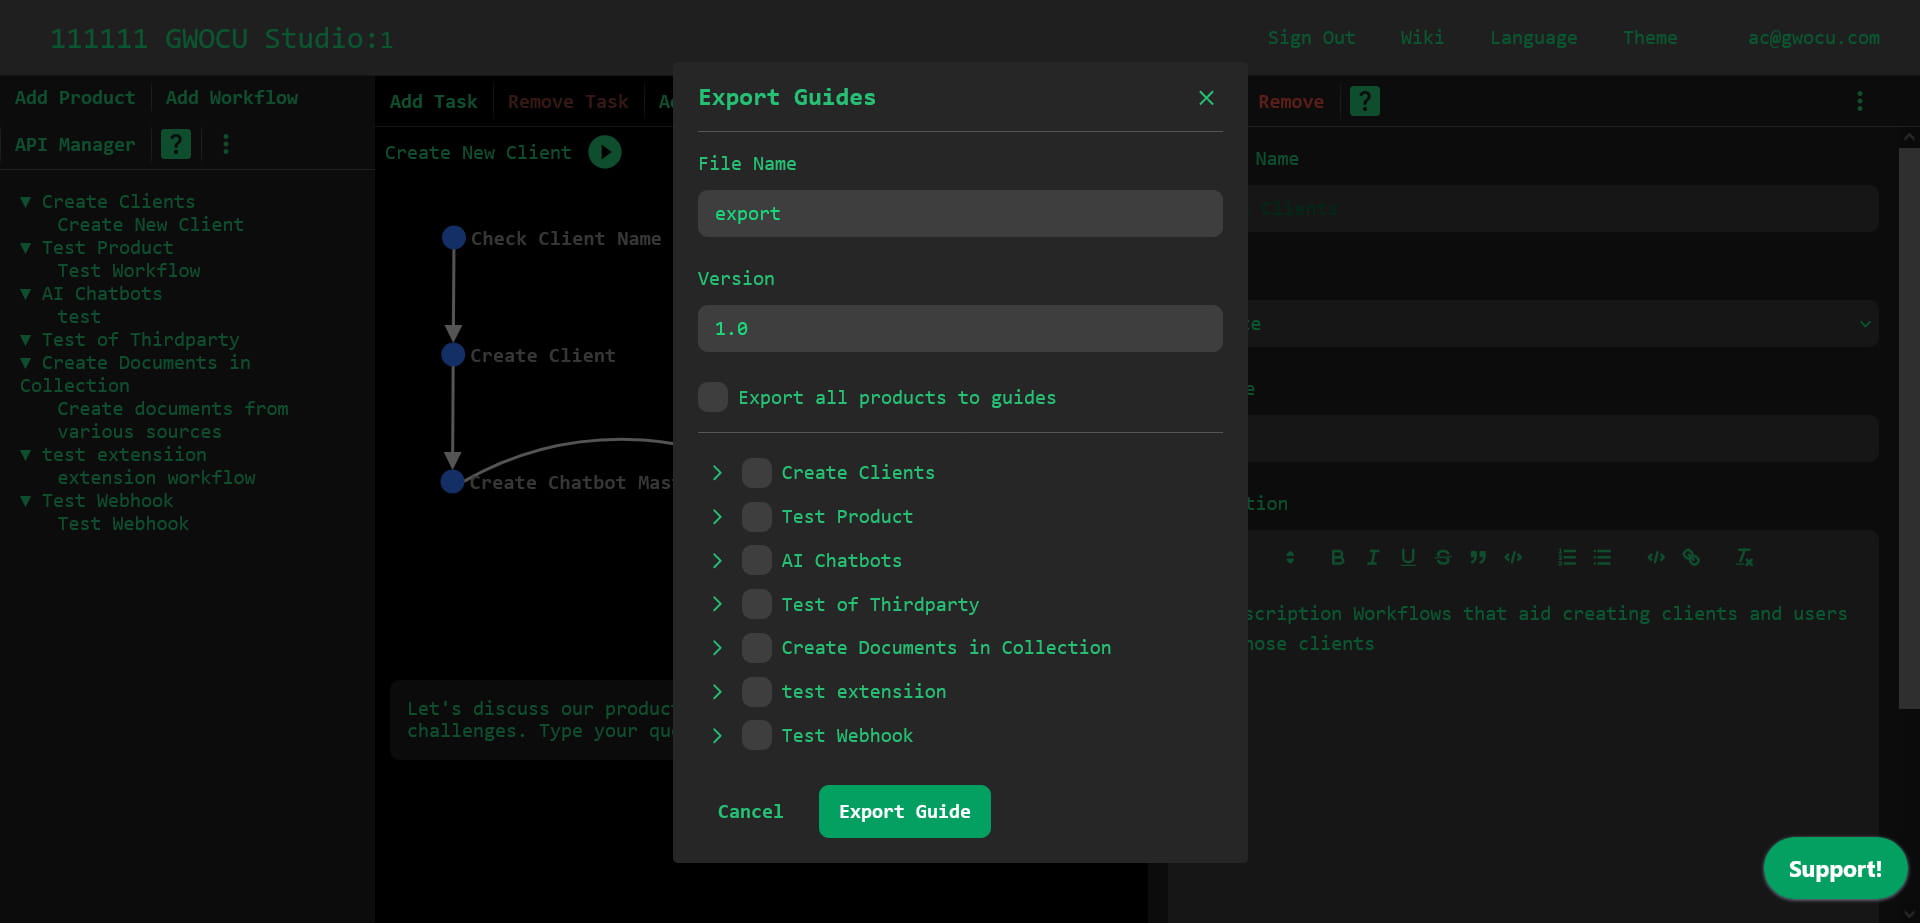Click the ac@gwocu.com account label
Viewport: 1920px width, 923px height.
point(1814,38)
